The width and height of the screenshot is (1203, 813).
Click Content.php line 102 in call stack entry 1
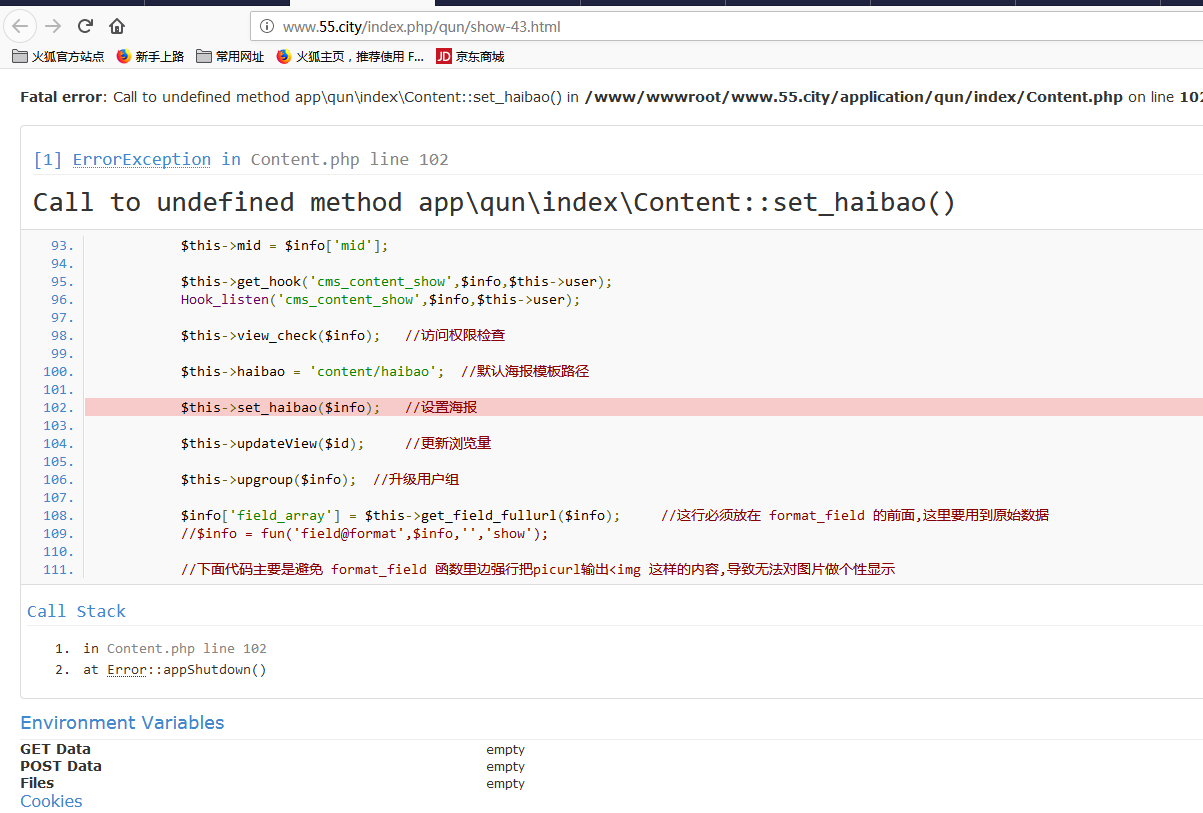click(186, 649)
